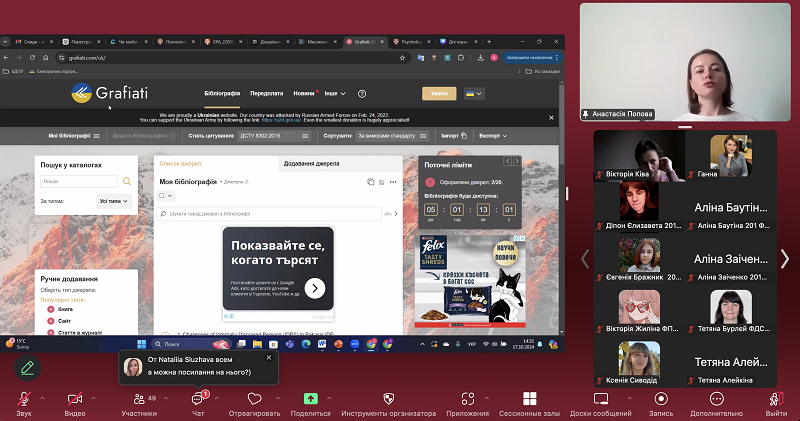
Task: Open the Участники participants panel
Action: pyautogui.click(x=139, y=404)
